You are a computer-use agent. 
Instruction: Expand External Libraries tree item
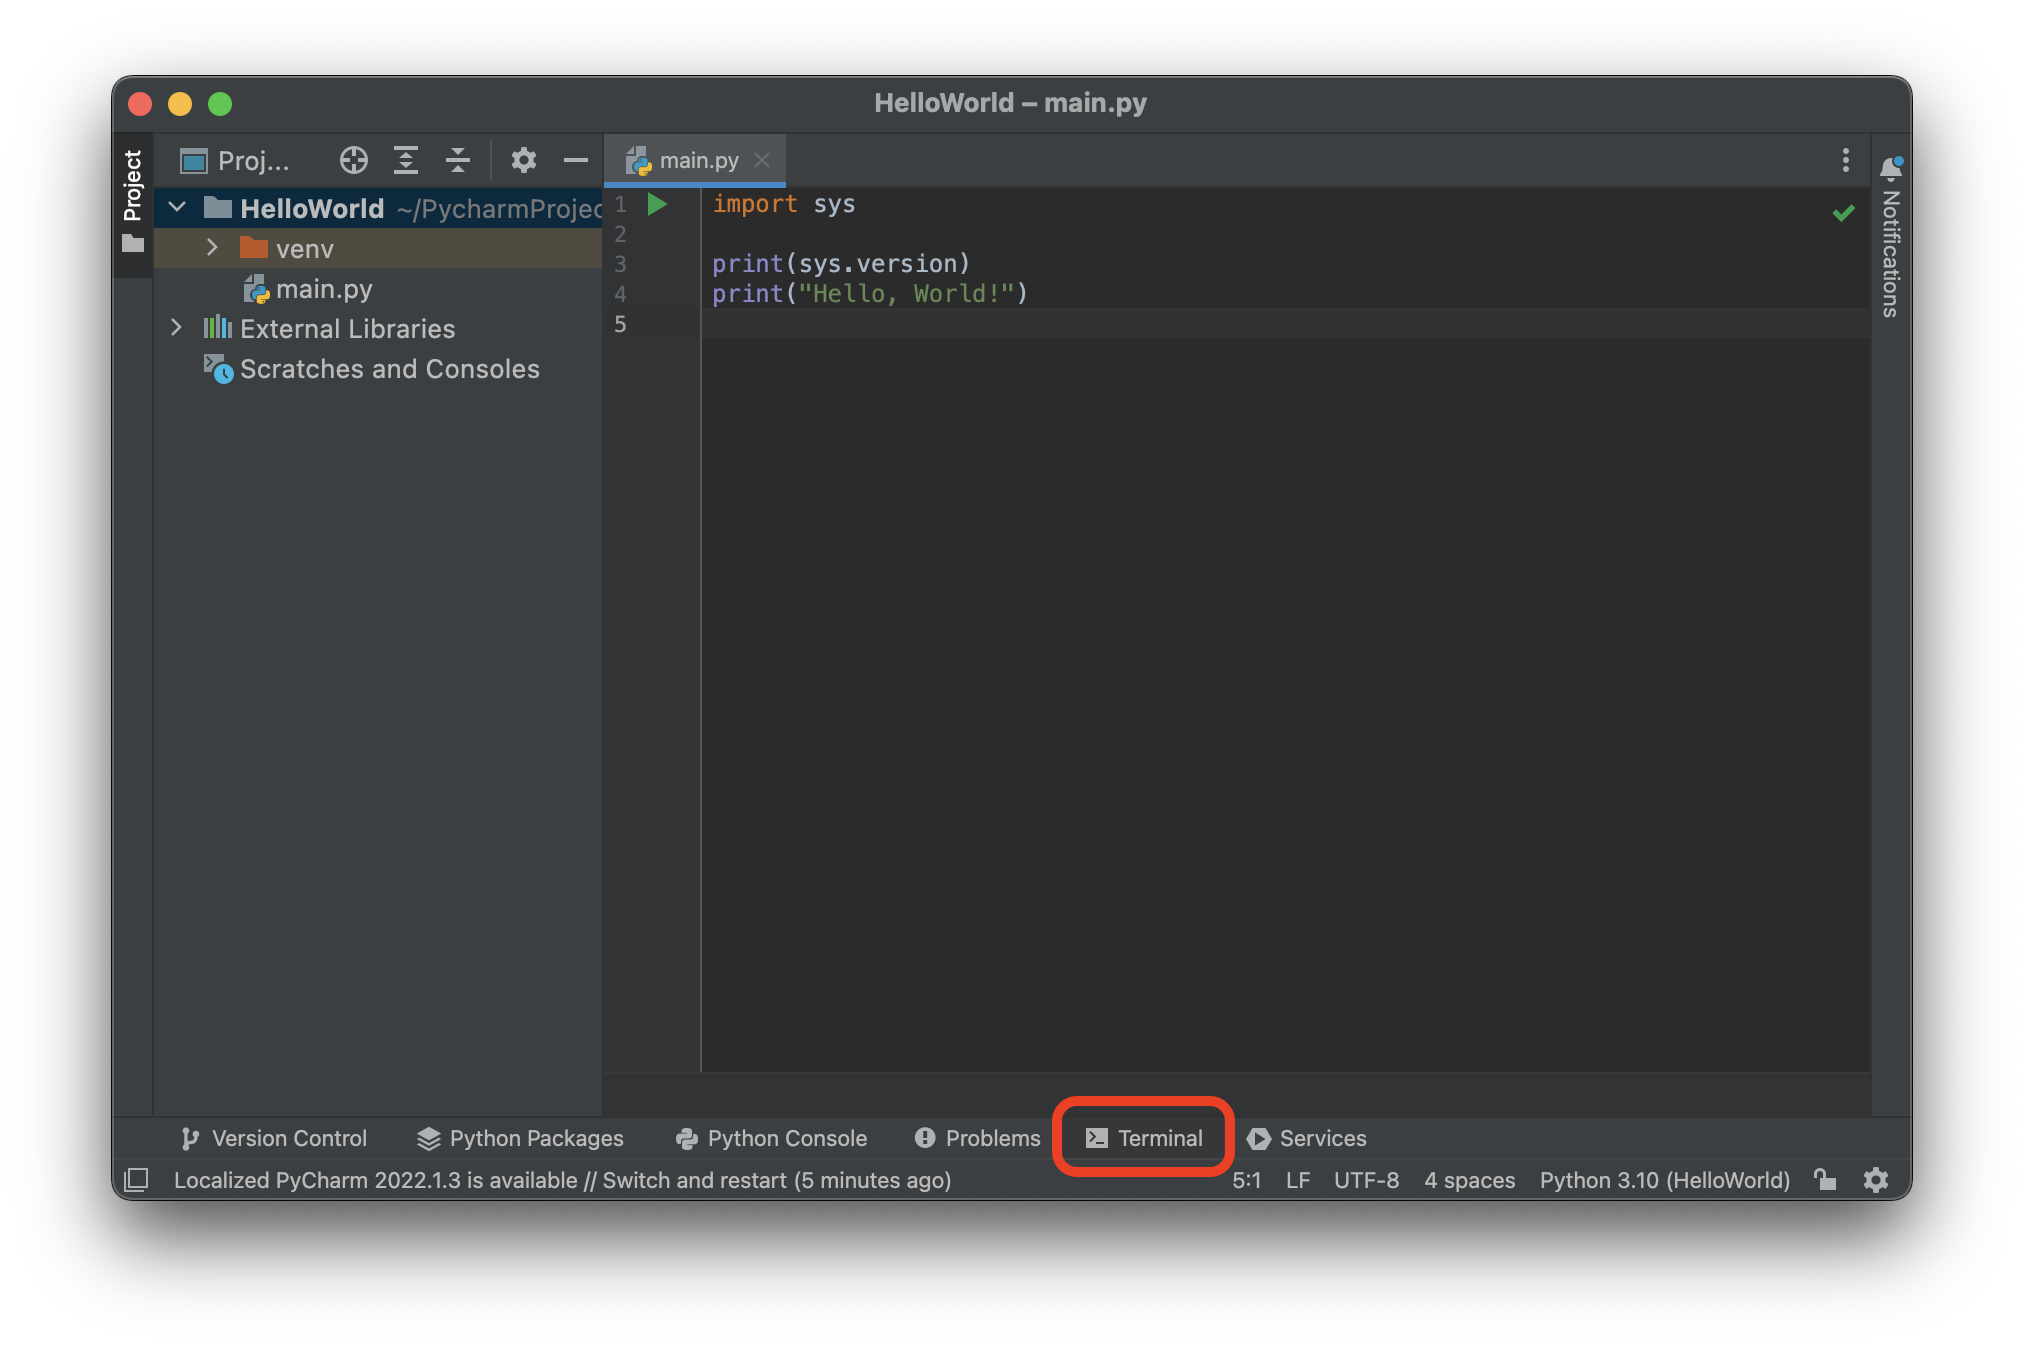(177, 328)
